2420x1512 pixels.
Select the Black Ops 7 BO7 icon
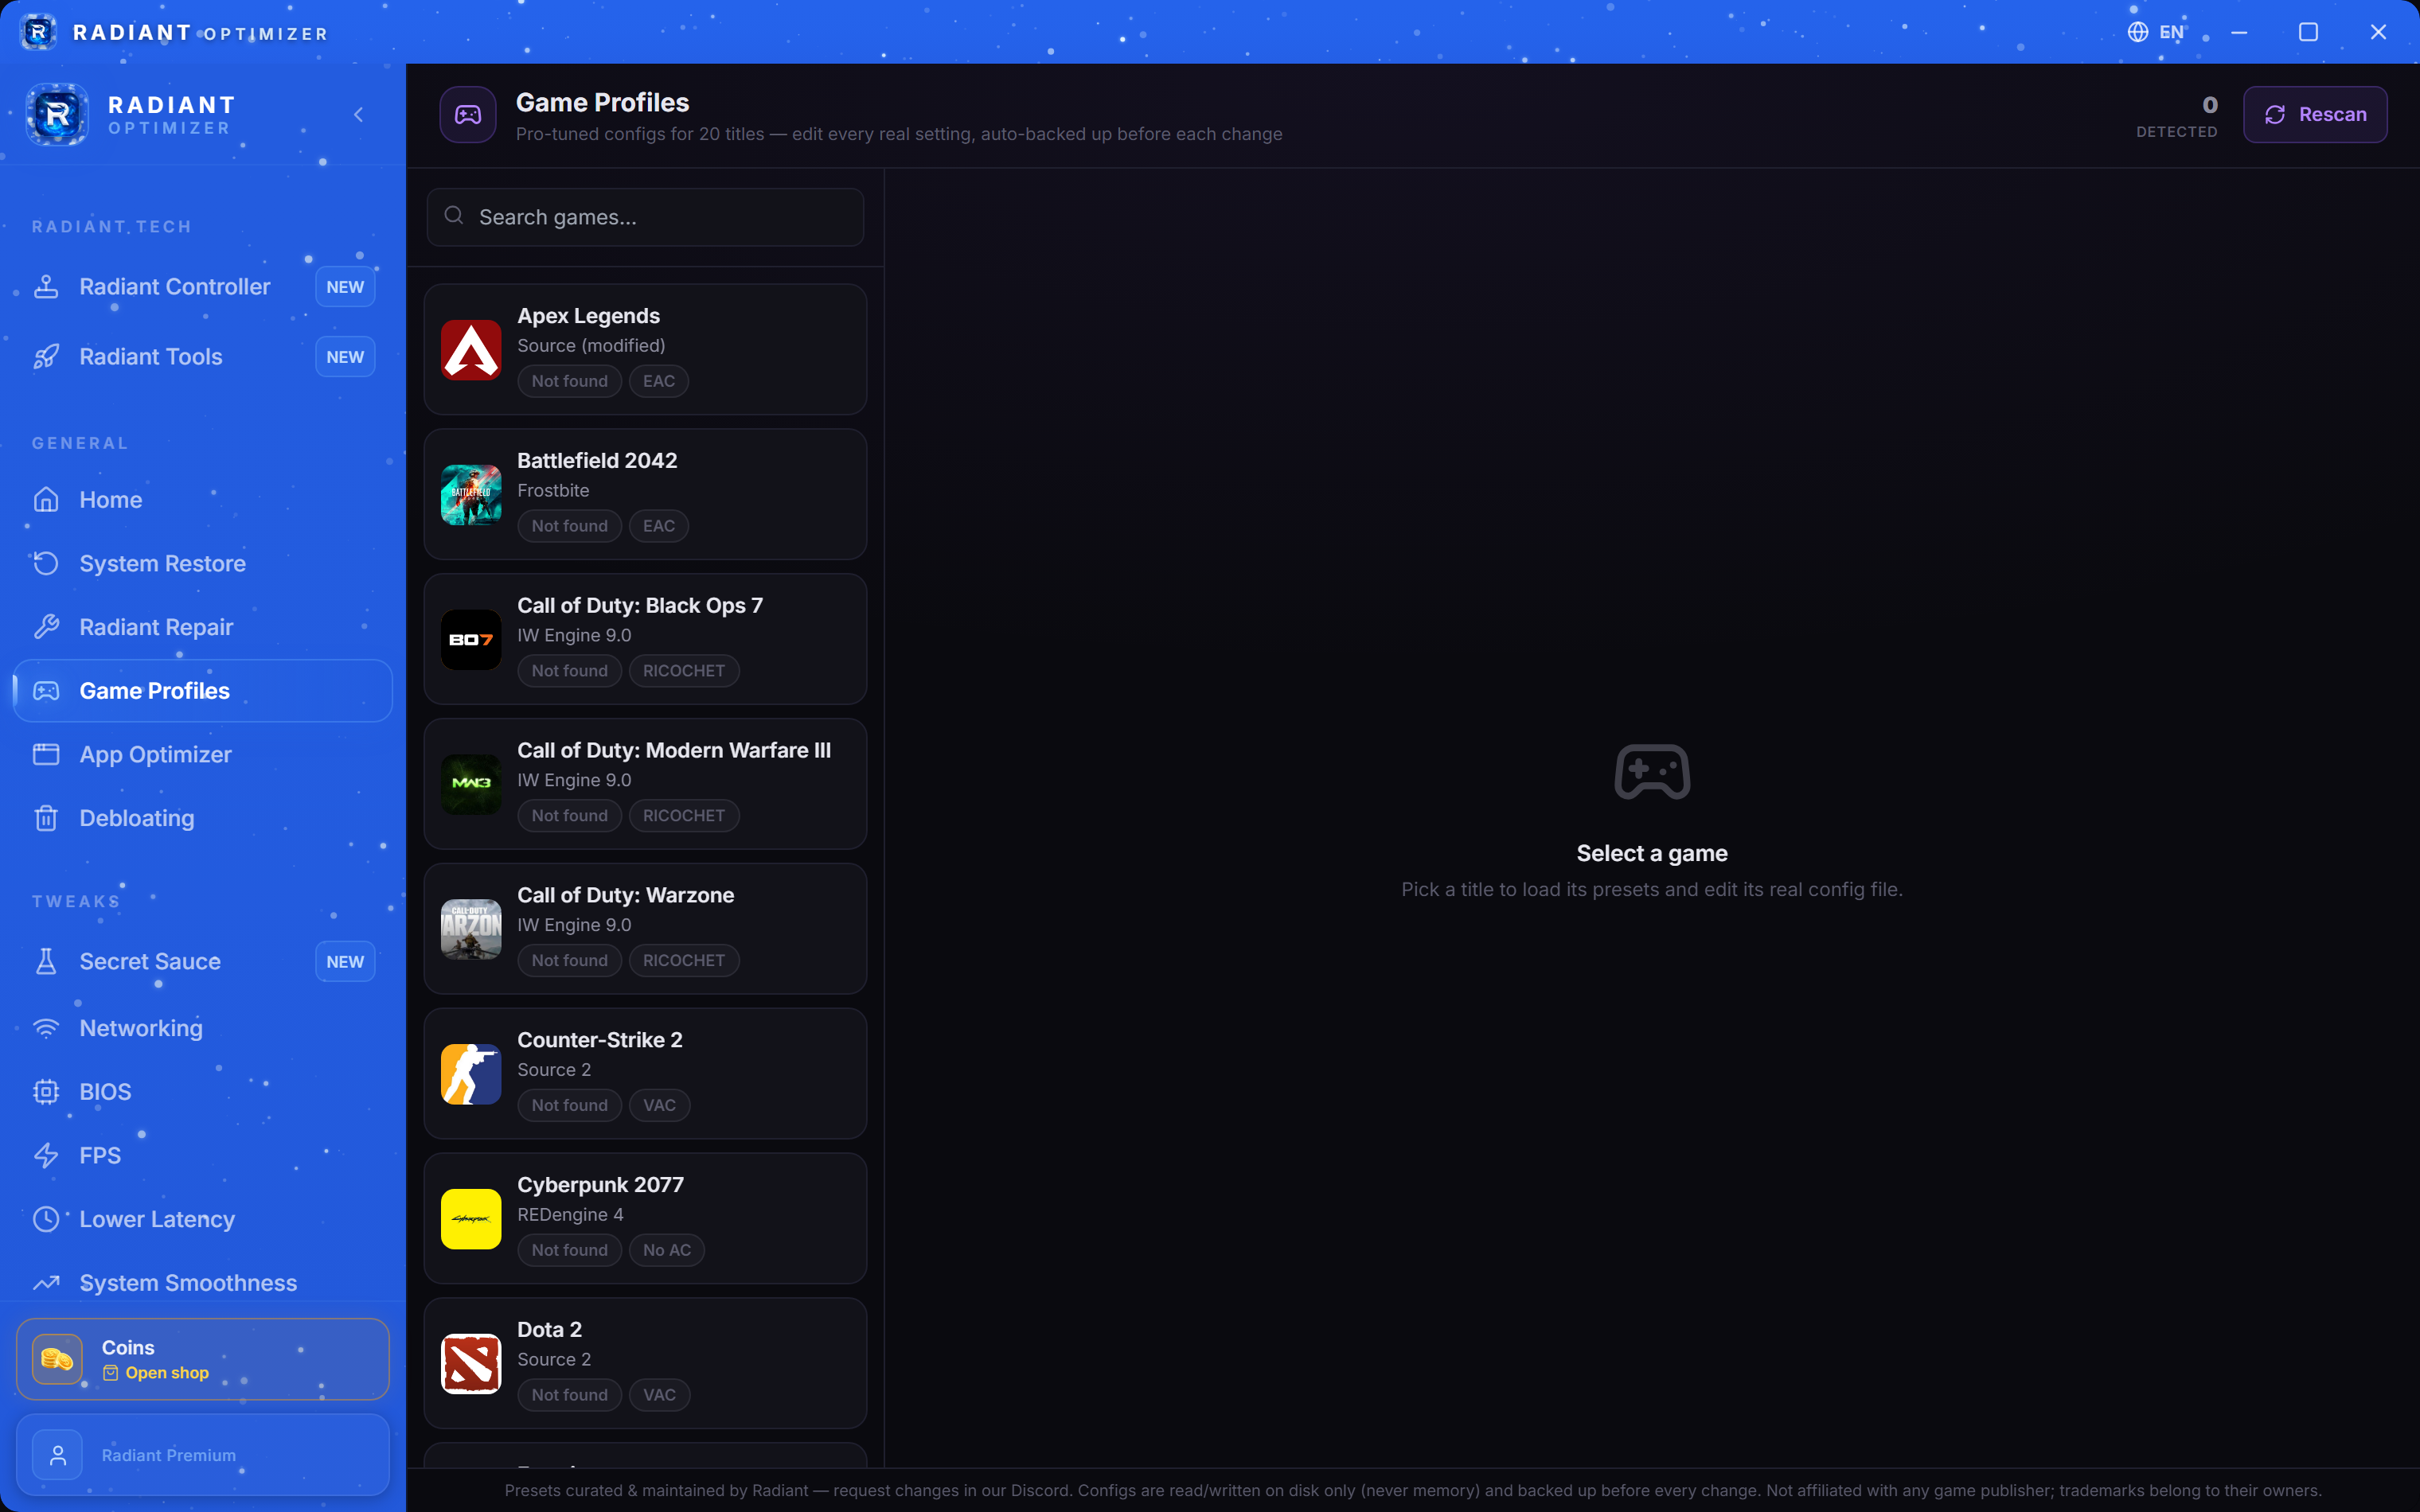(471, 640)
